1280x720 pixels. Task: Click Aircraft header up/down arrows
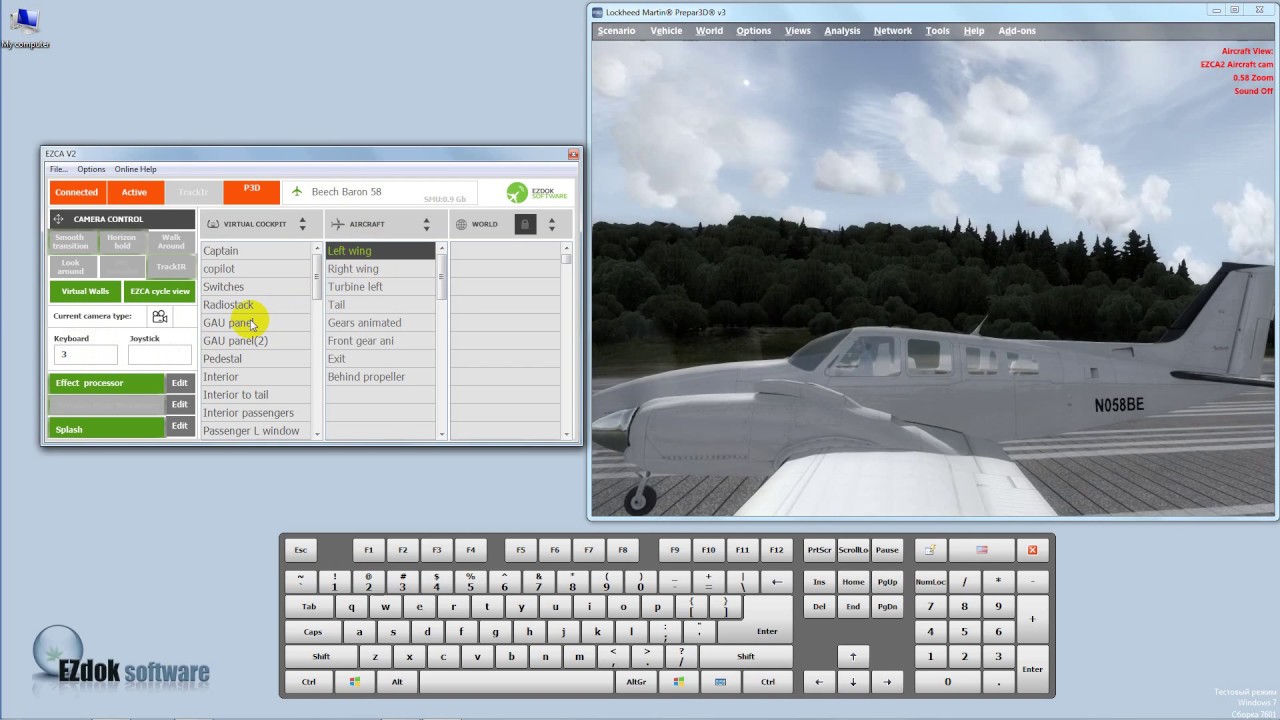pos(427,224)
